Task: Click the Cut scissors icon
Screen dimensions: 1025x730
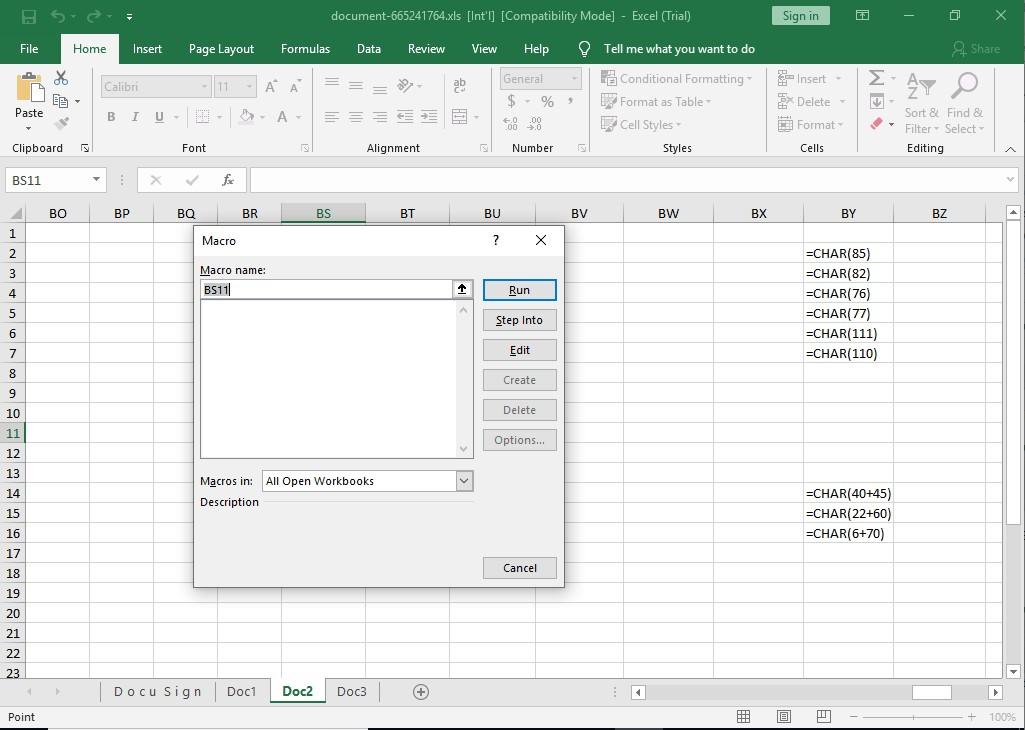Action: tap(61, 78)
